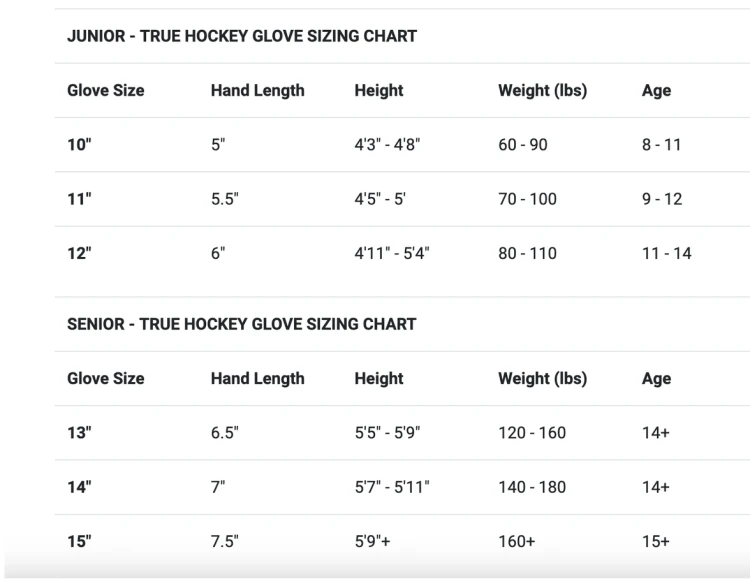Click the 11 - 14 age cell
The height and width of the screenshot is (579, 750).
pyautogui.click(x=667, y=253)
